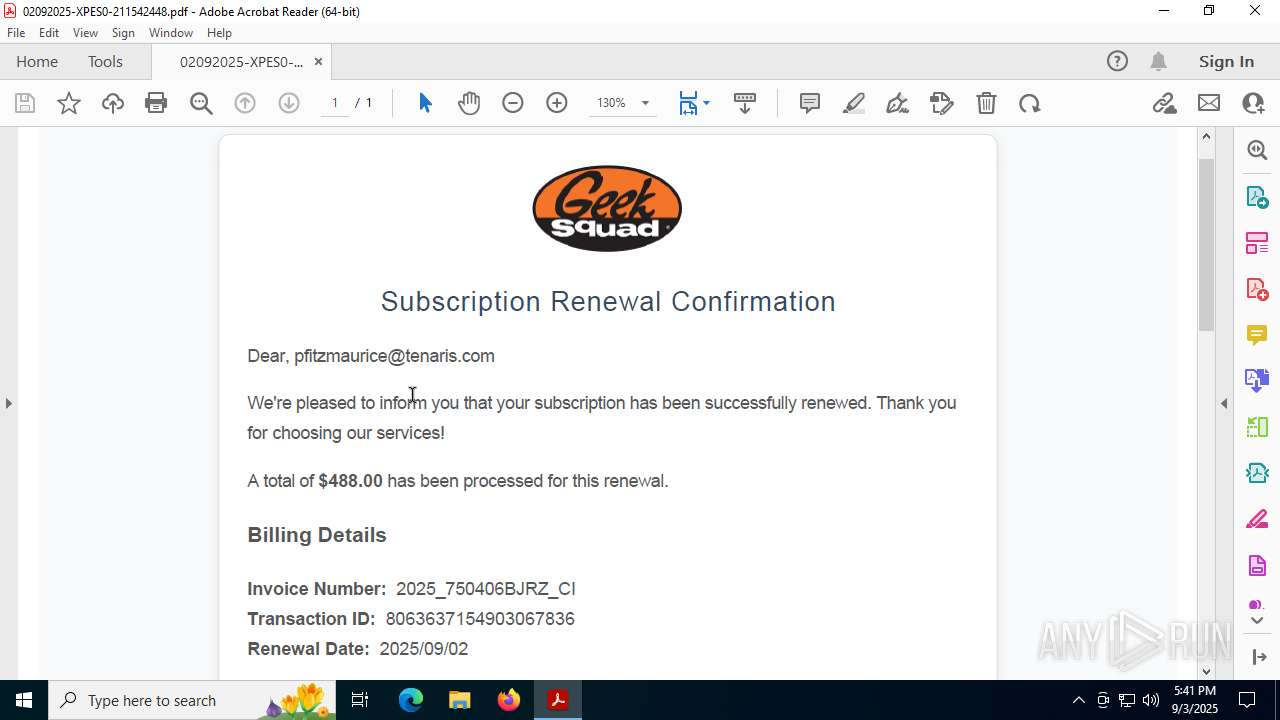Open the Help menu

[x=219, y=33]
